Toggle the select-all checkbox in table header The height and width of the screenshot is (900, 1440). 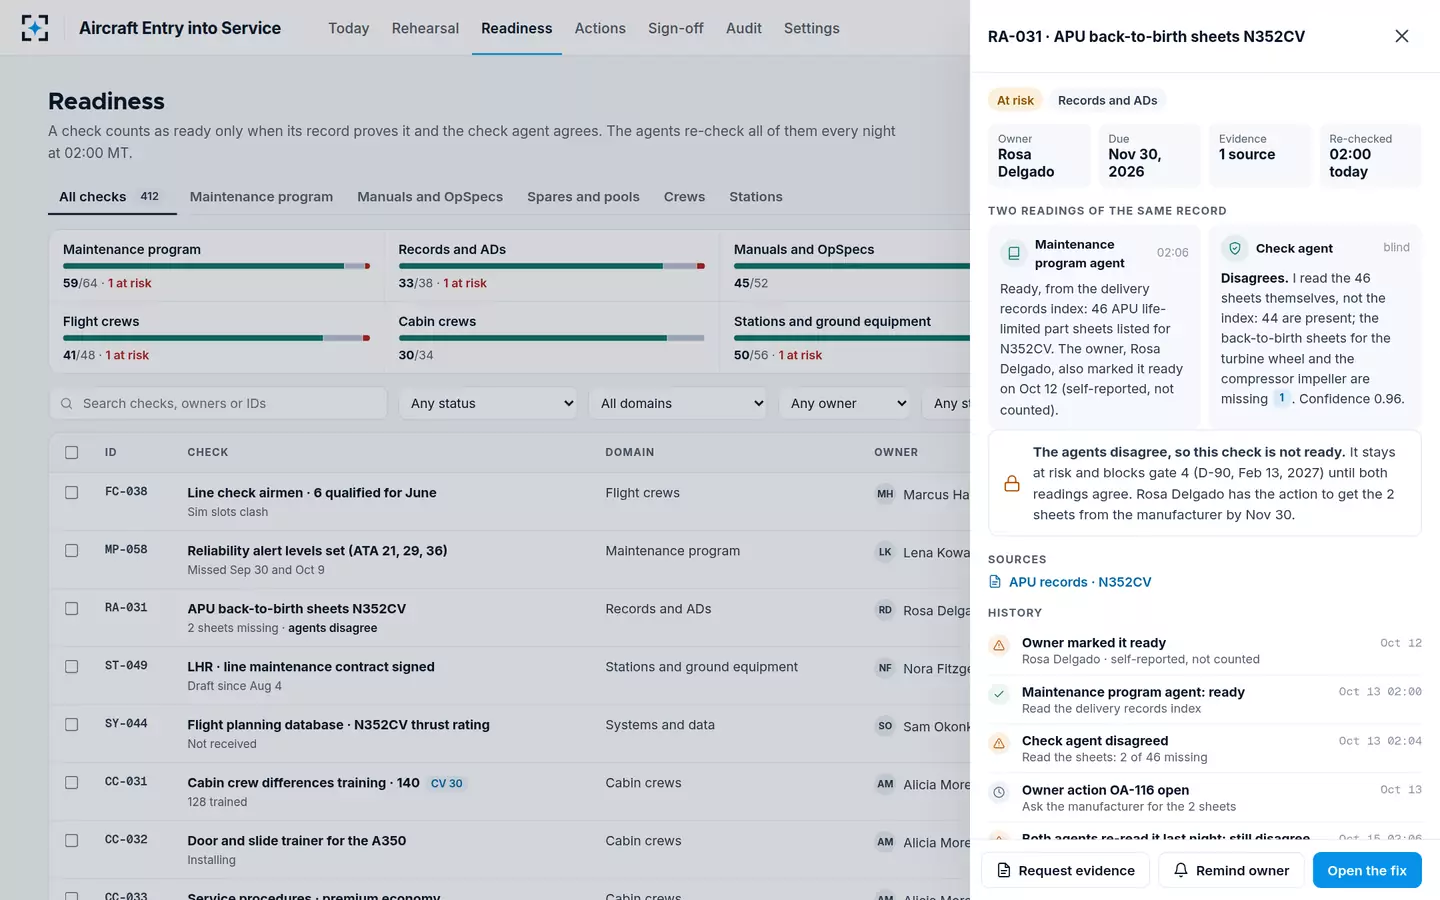[72, 452]
